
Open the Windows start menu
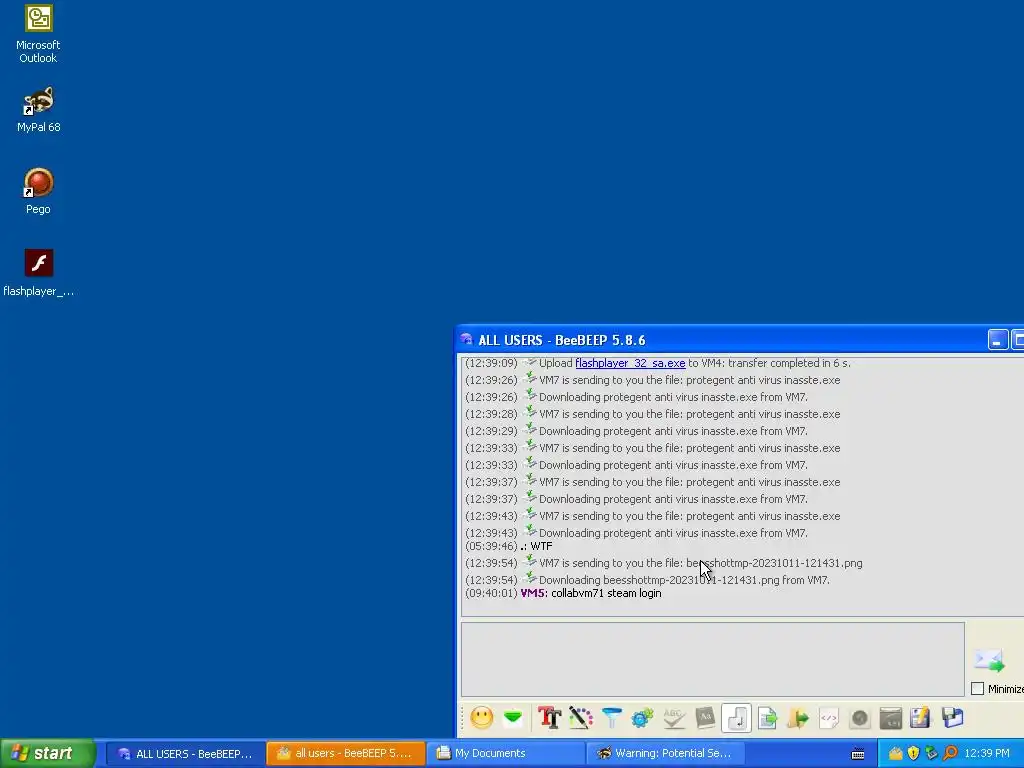point(47,754)
